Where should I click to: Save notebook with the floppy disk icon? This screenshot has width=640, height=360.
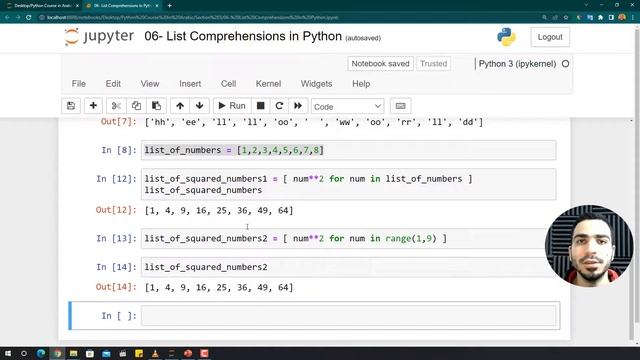click(x=71, y=106)
